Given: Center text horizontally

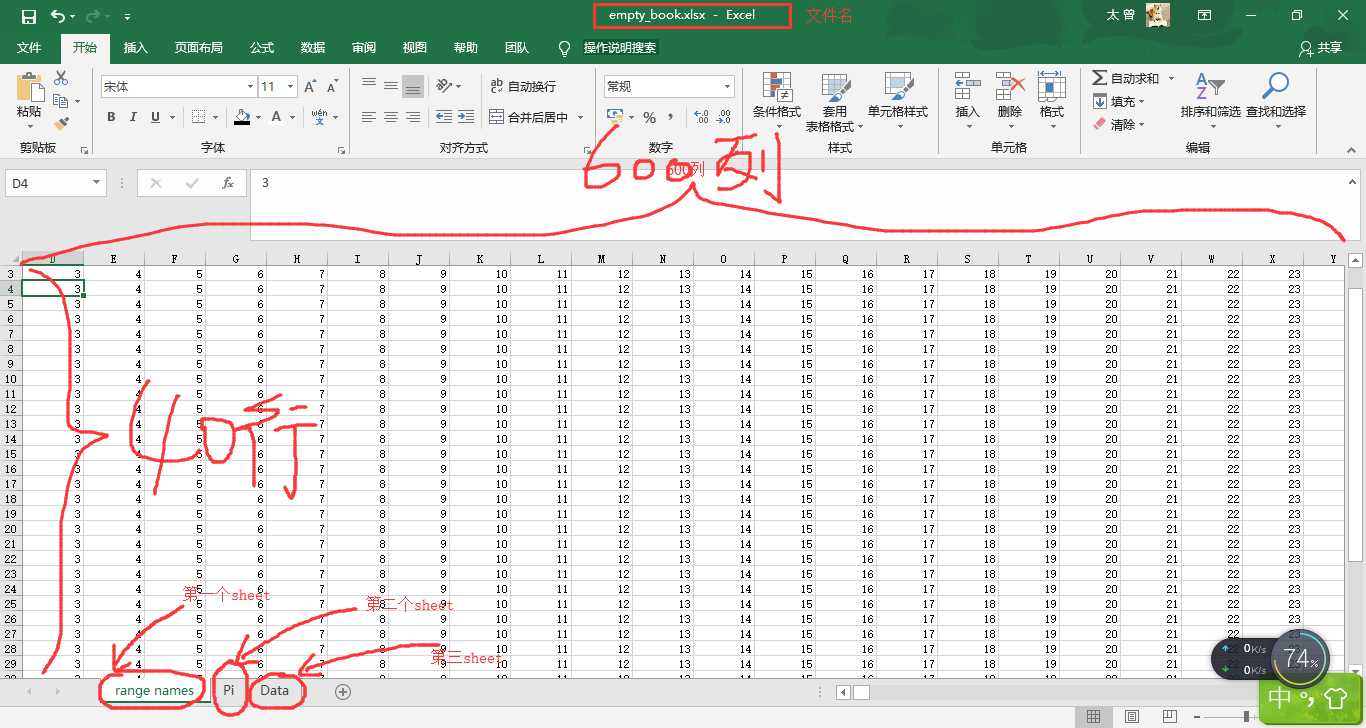Looking at the screenshot, I should [x=391, y=117].
